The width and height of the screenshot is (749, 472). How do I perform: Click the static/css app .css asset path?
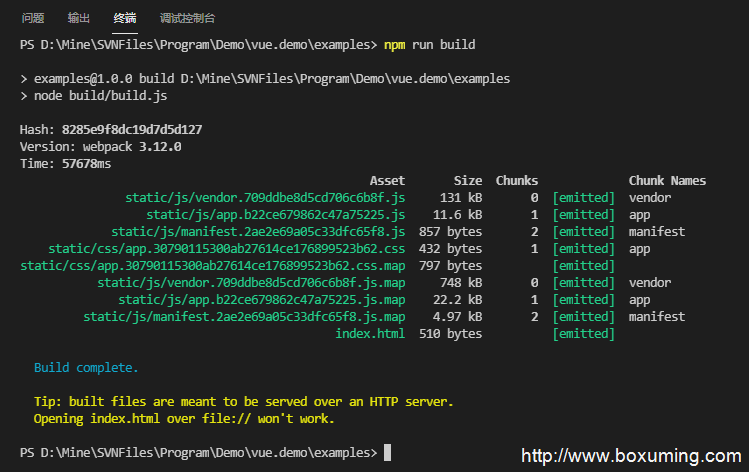point(226,249)
